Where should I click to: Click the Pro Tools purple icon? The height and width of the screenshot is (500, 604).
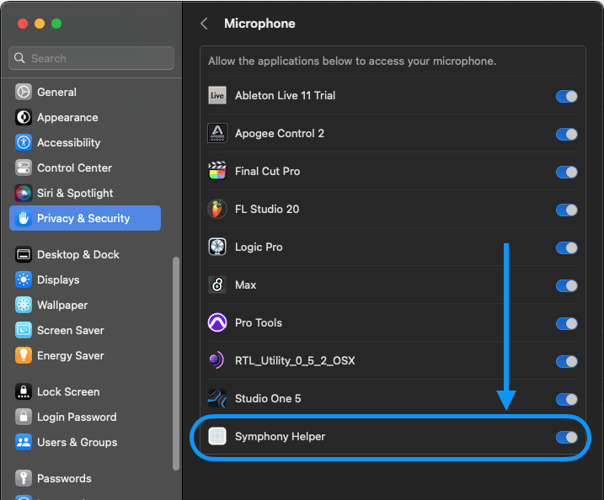(x=217, y=323)
